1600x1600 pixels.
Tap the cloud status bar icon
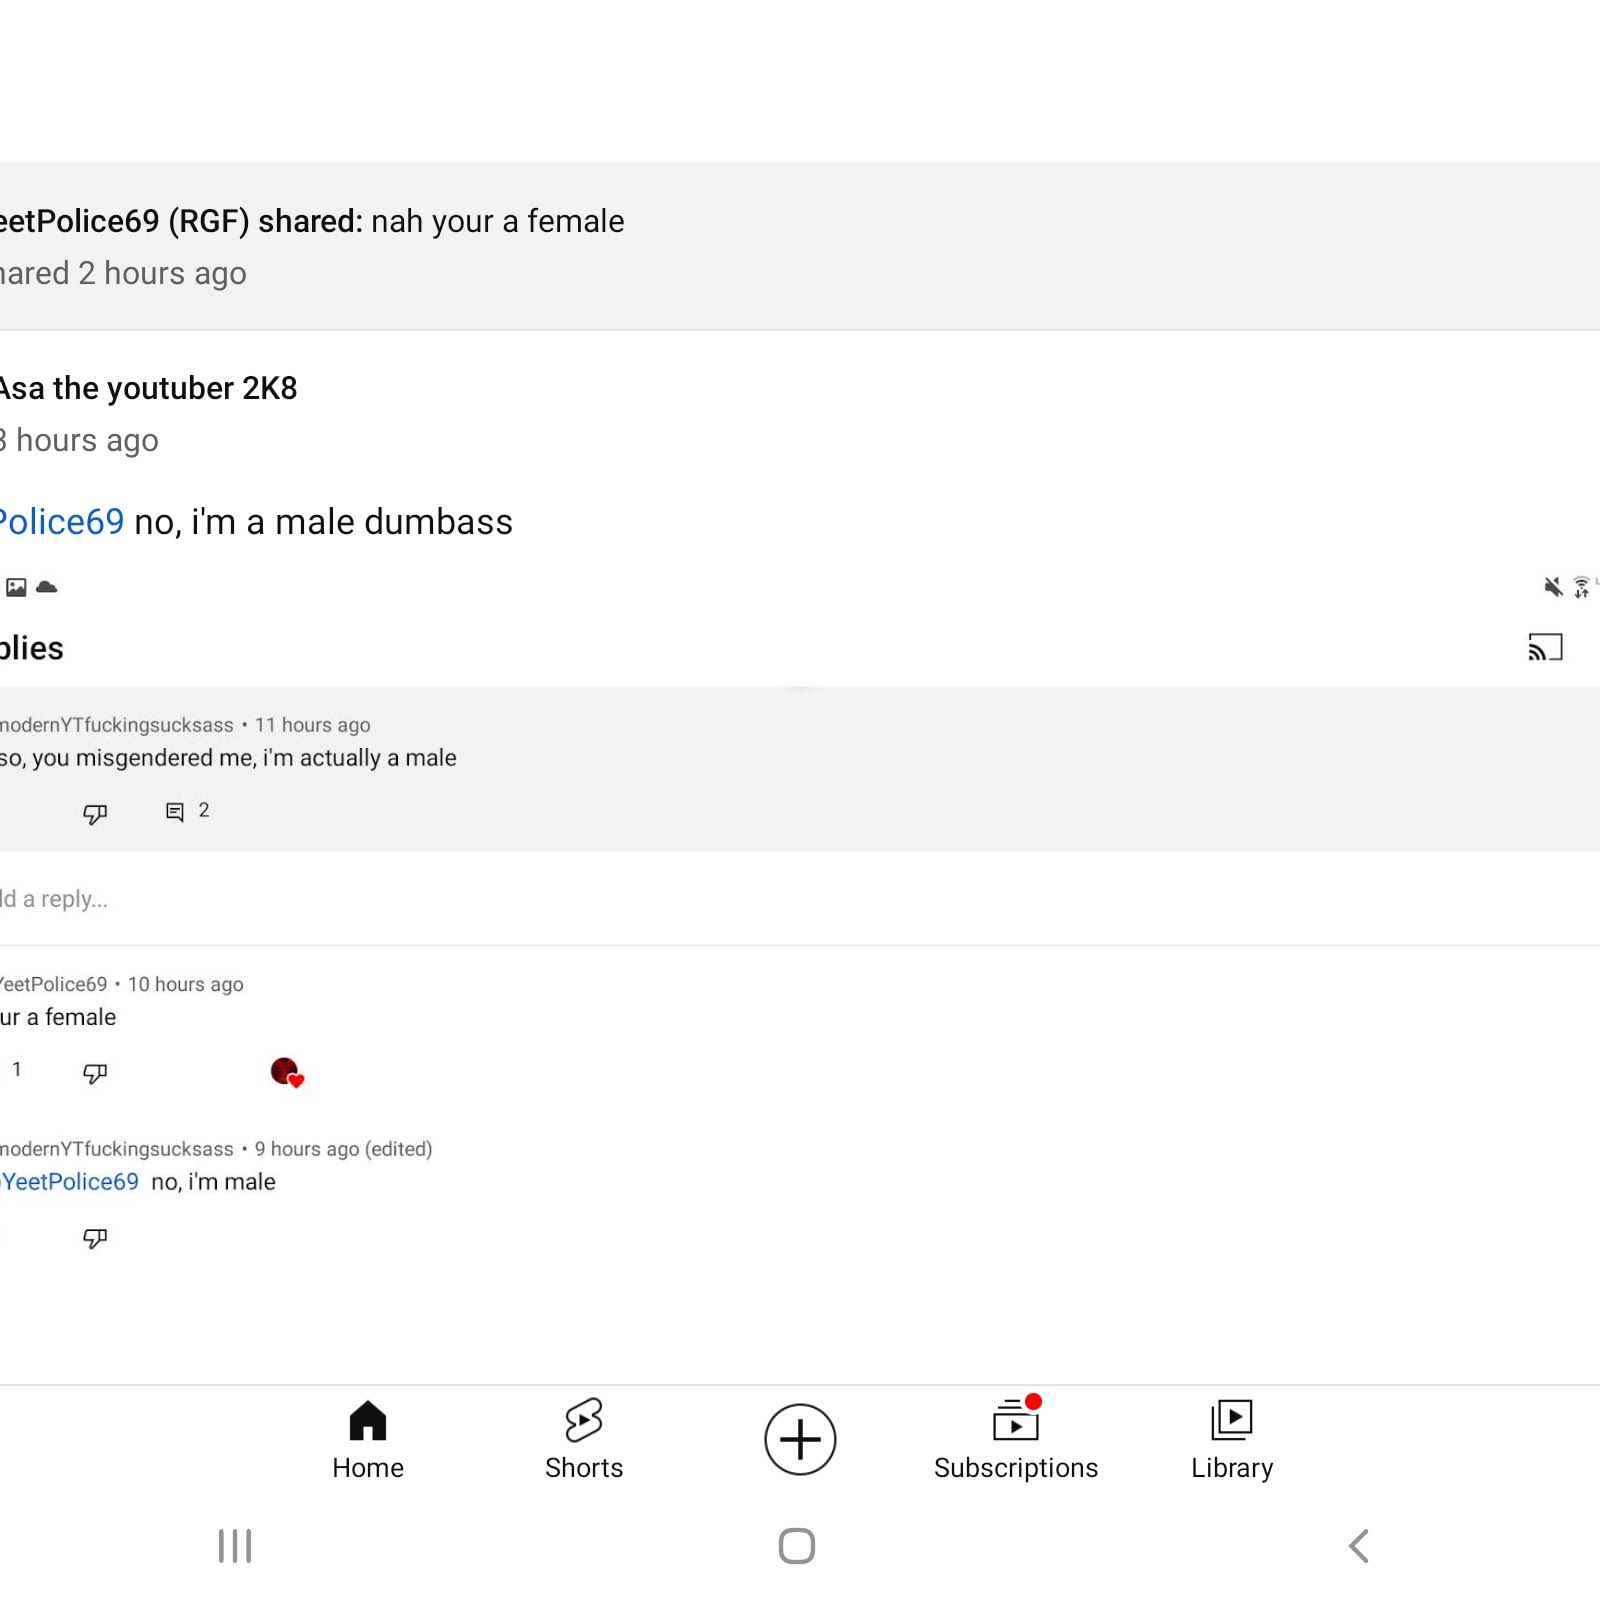pyautogui.click(x=46, y=587)
